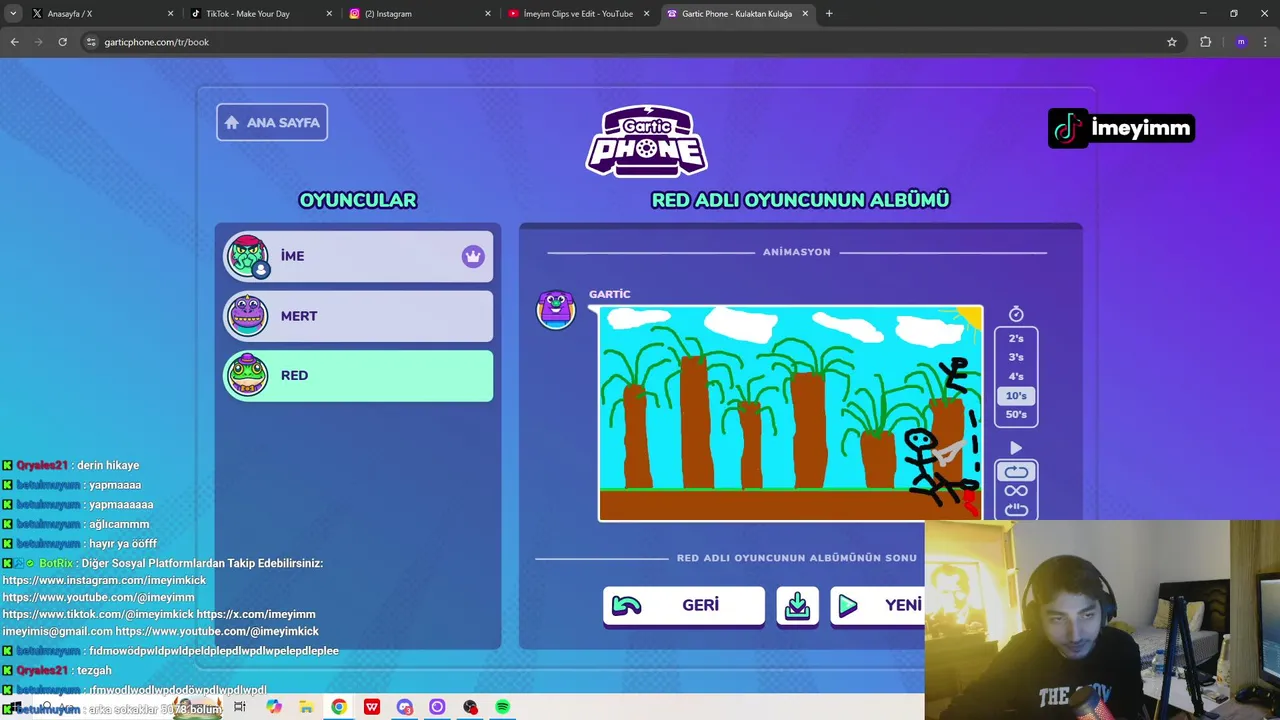
Task: Click İME's avatar icon
Action: [247, 256]
